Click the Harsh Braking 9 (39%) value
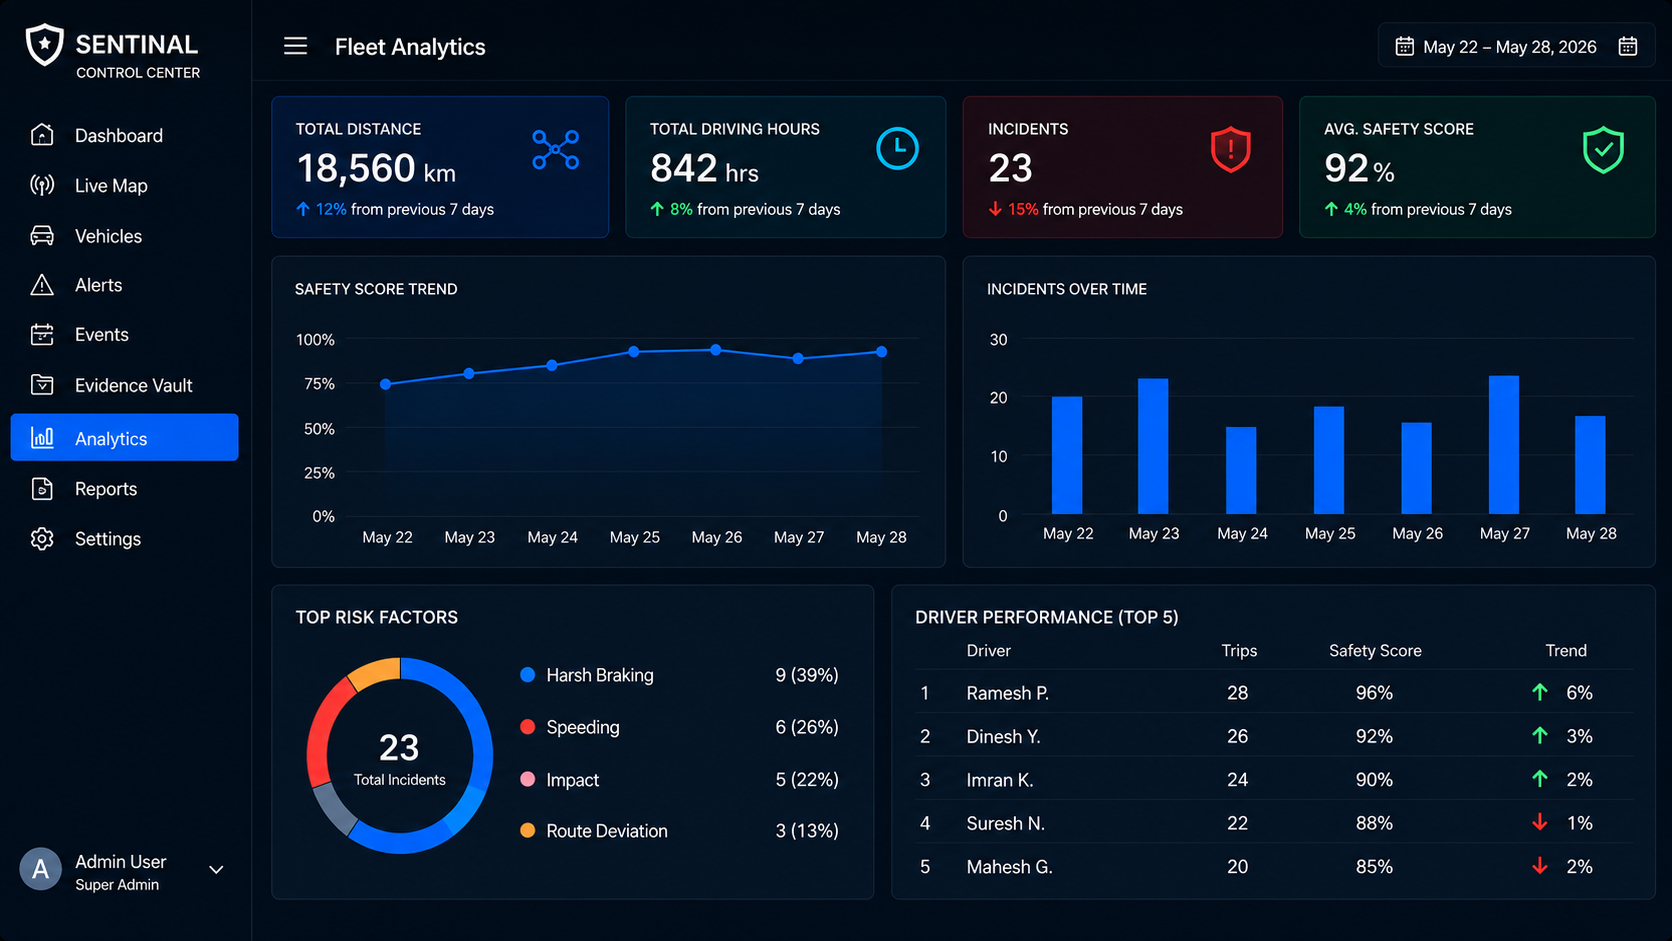This screenshot has width=1672, height=941. pyautogui.click(x=807, y=675)
